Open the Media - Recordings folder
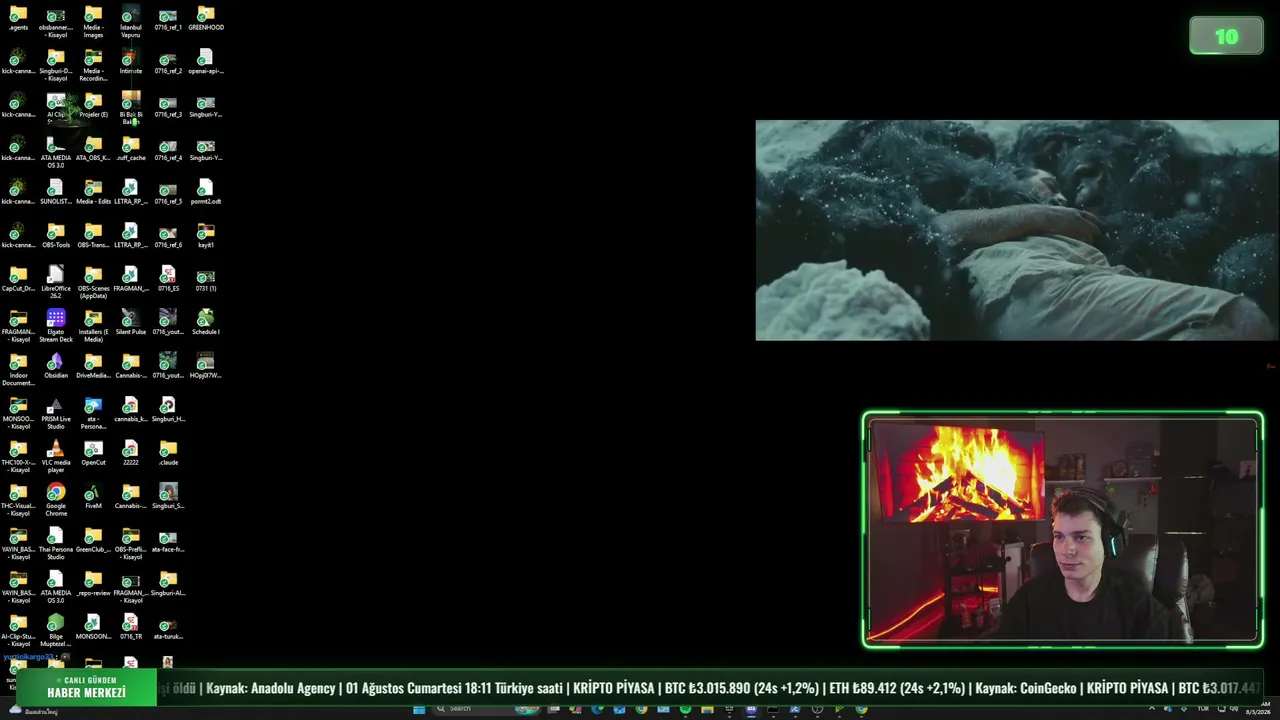 [x=93, y=65]
